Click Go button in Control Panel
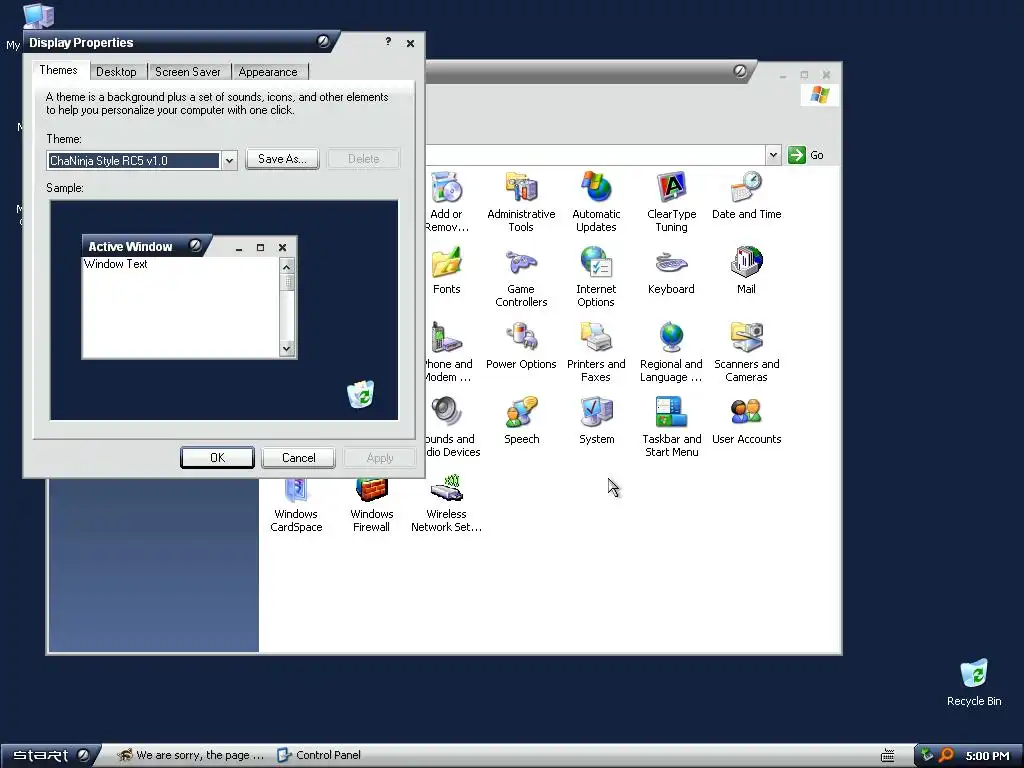The image size is (1024, 768). [805, 155]
